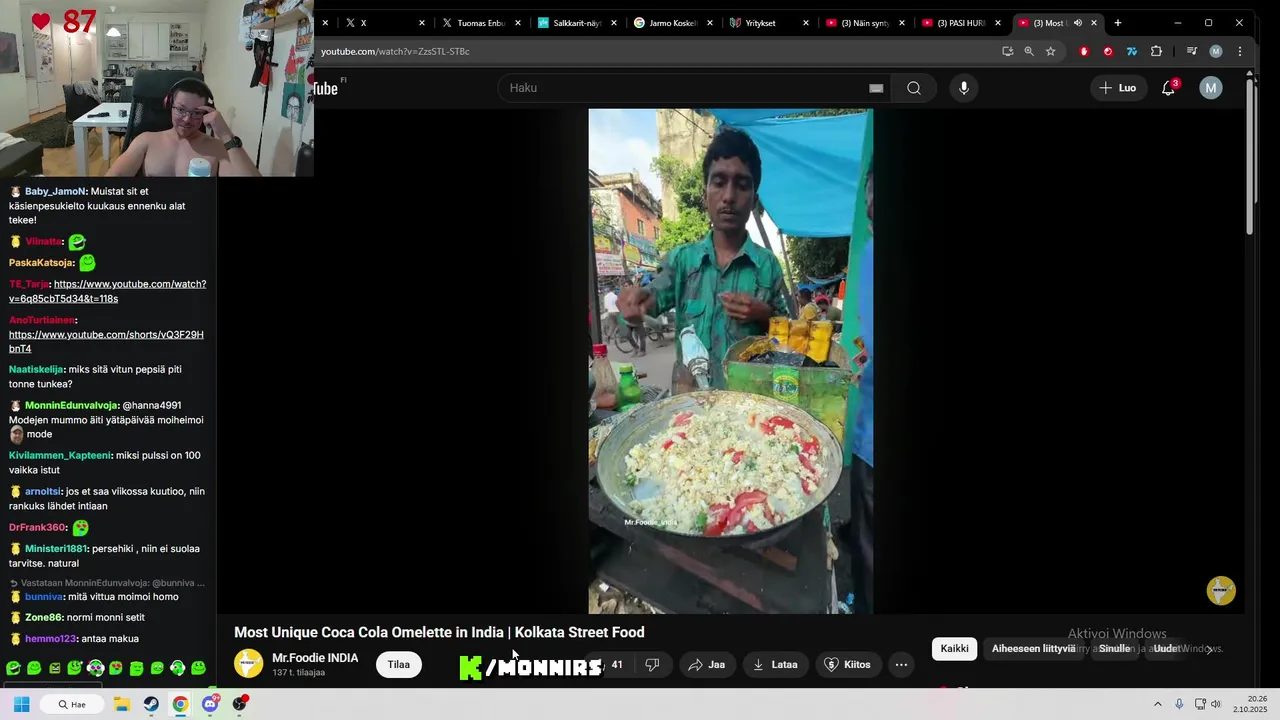
Task: Open the Chrome profile avatar
Action: click(1216, 51)
